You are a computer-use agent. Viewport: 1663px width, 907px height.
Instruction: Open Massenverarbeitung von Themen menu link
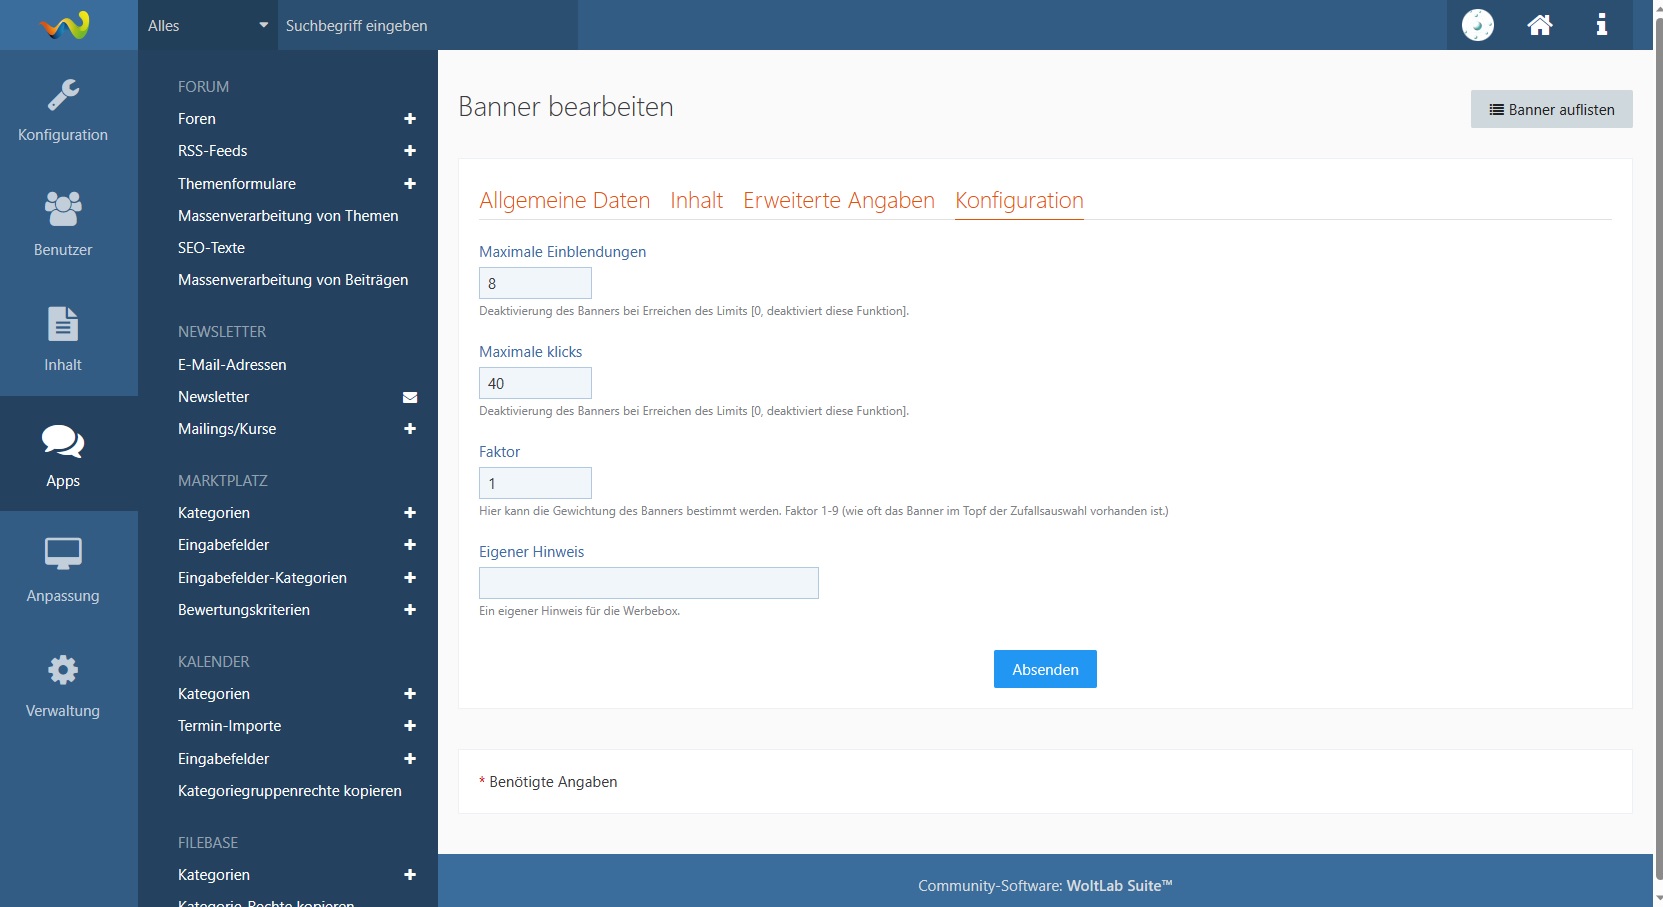coord(288,216)
